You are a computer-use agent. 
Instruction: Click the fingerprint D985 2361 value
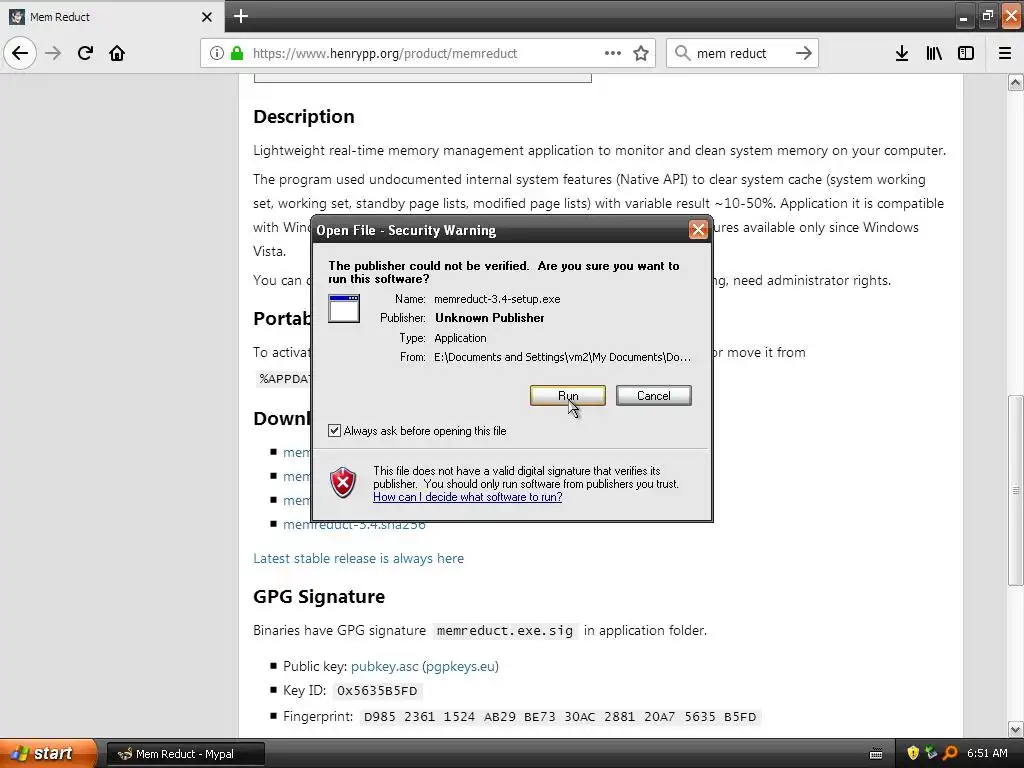pyautogui.click(x=560, y=716)
